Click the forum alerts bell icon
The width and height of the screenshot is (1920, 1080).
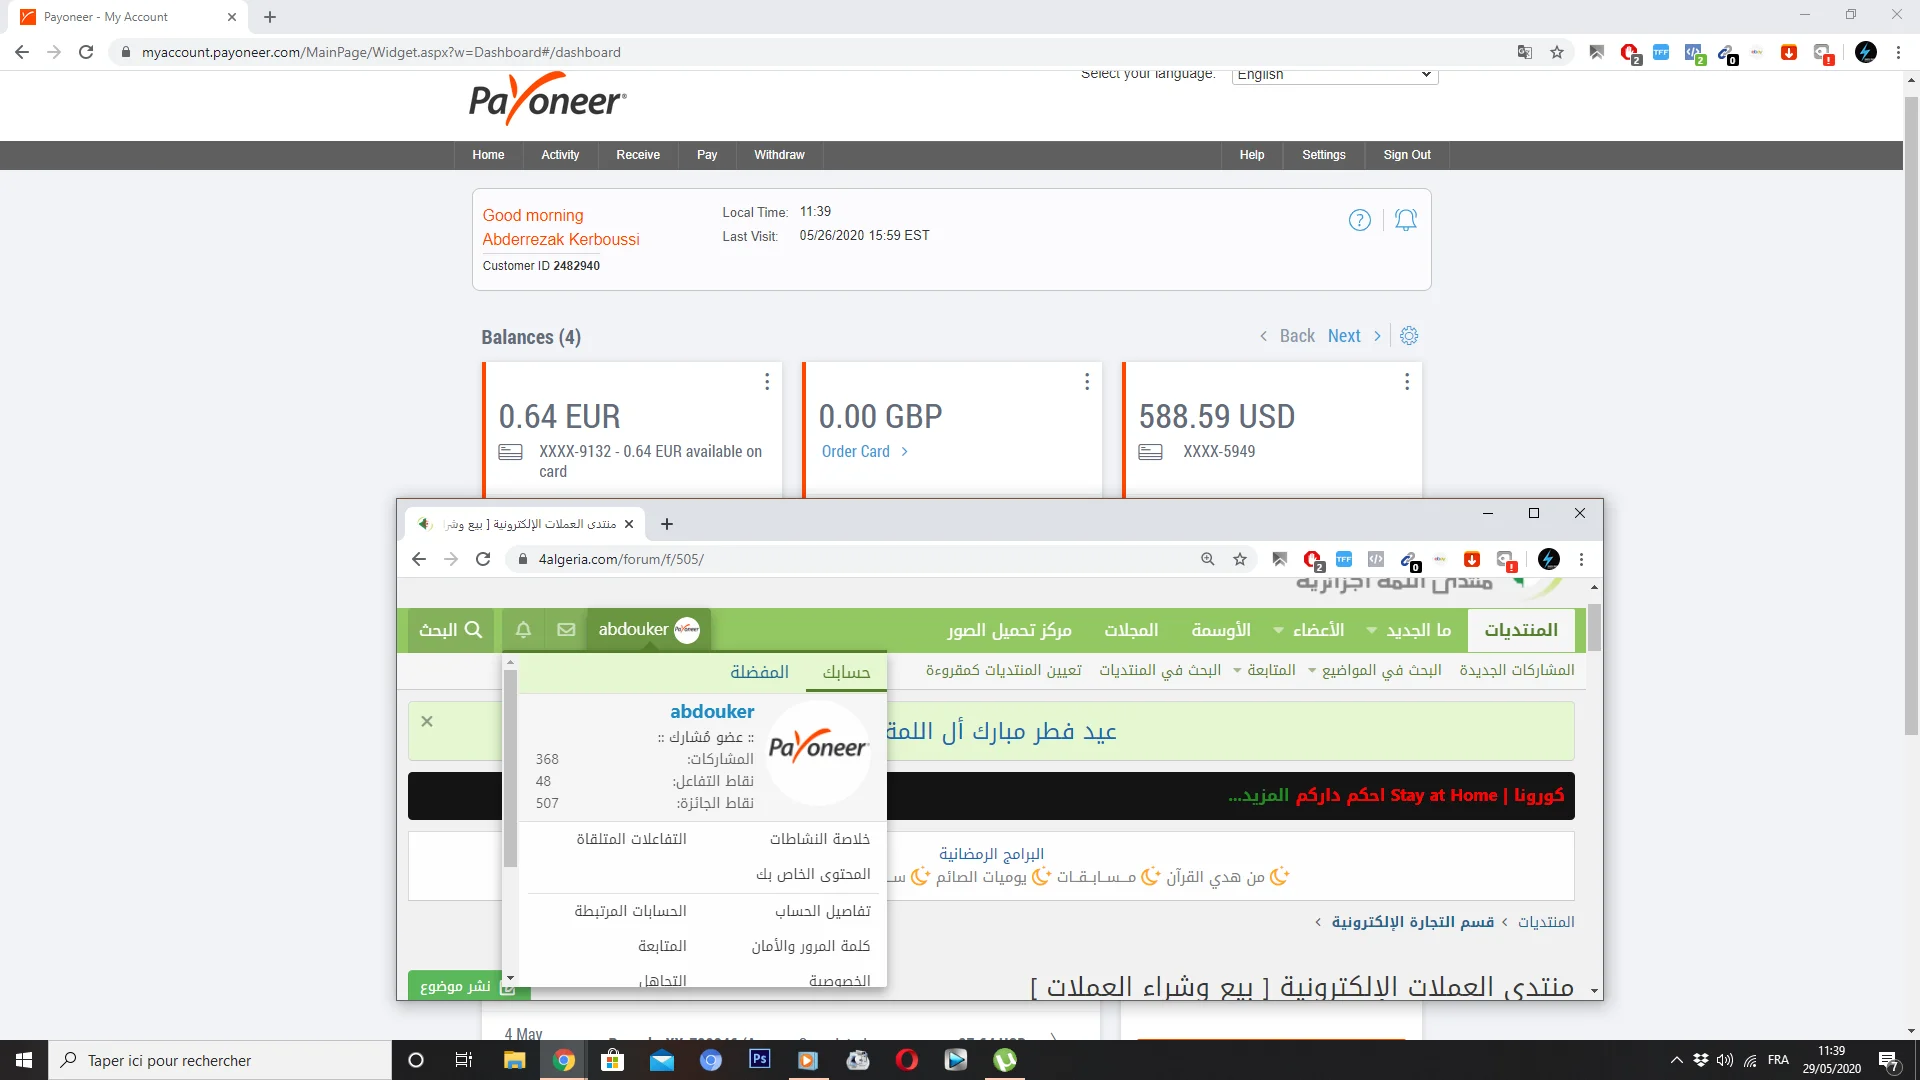pos(523,630)
